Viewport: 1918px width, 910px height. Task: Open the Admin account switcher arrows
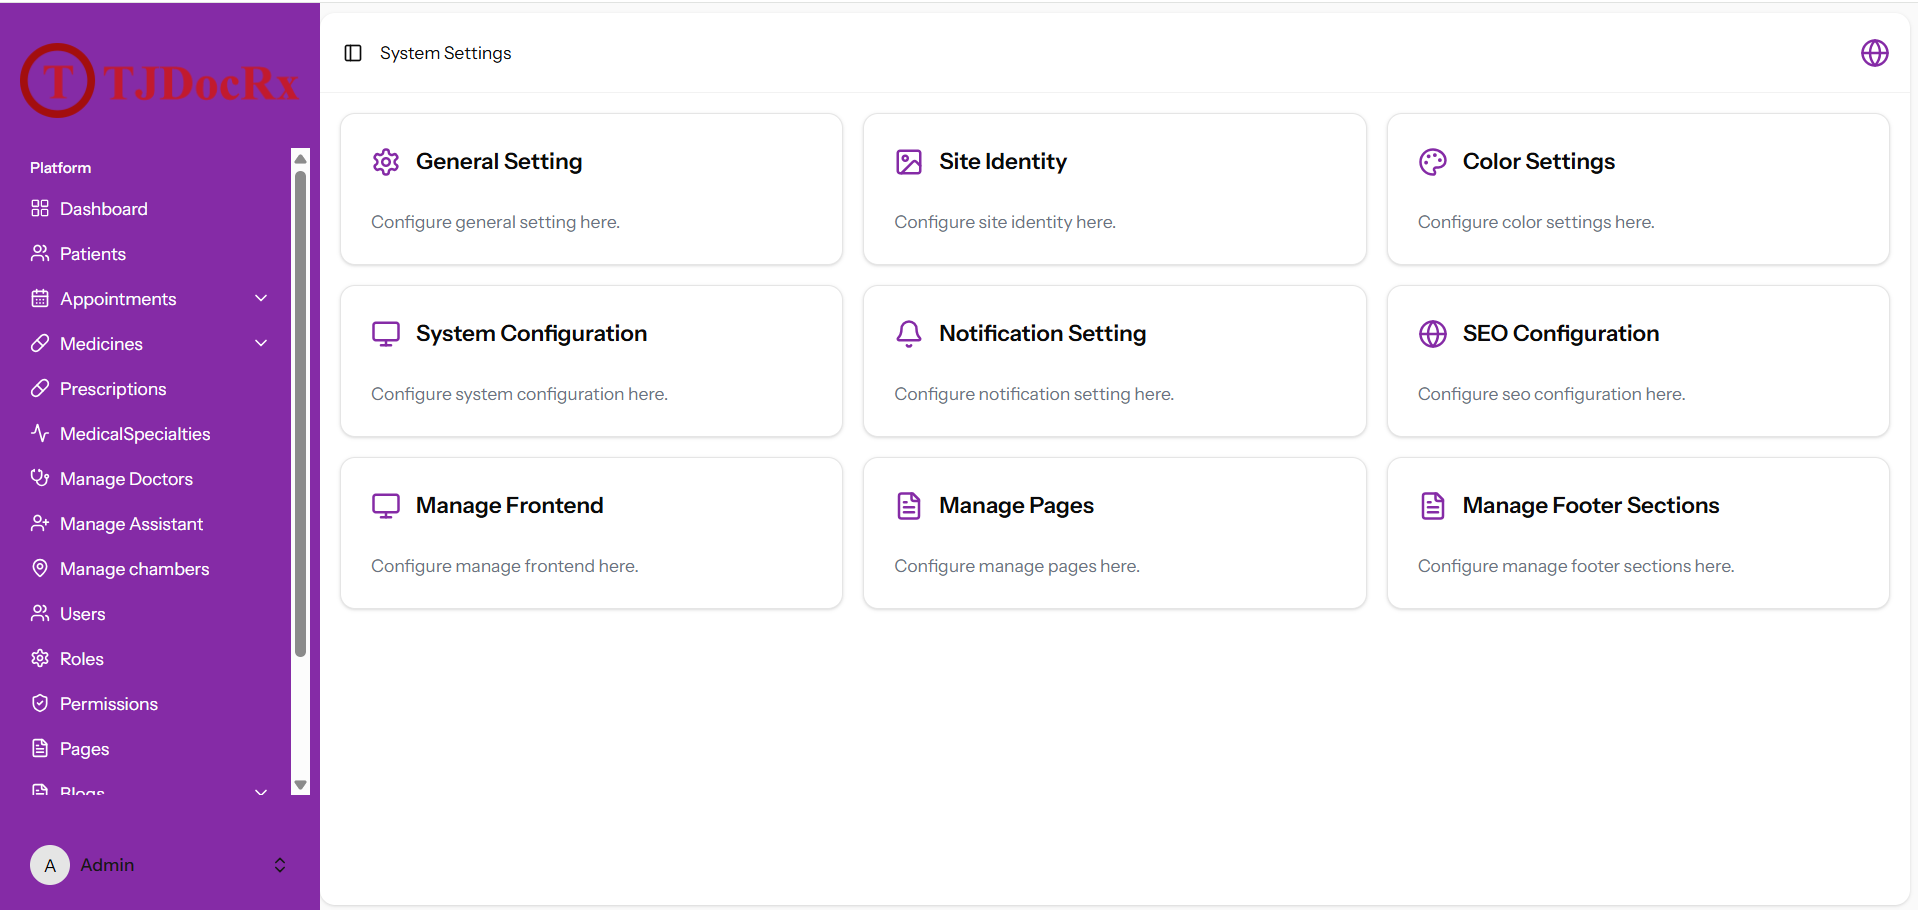280,865
